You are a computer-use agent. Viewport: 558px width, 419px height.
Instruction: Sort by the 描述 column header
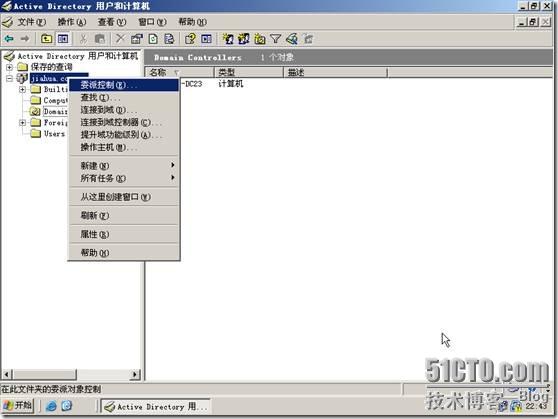pos(335,73)
